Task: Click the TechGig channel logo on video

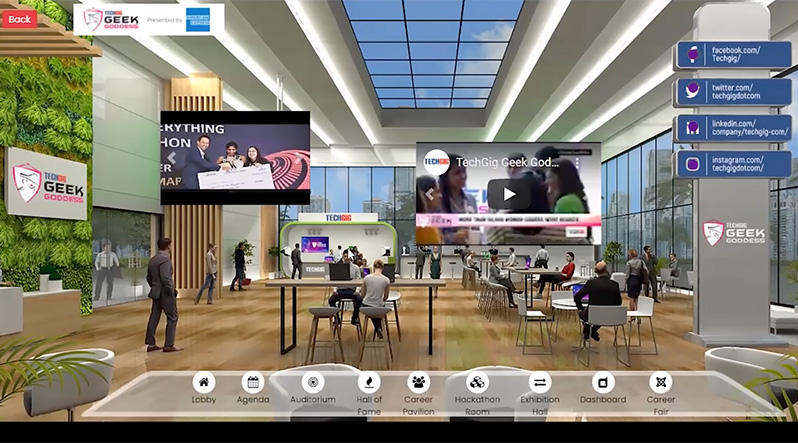Action: [x=436, y=162]
